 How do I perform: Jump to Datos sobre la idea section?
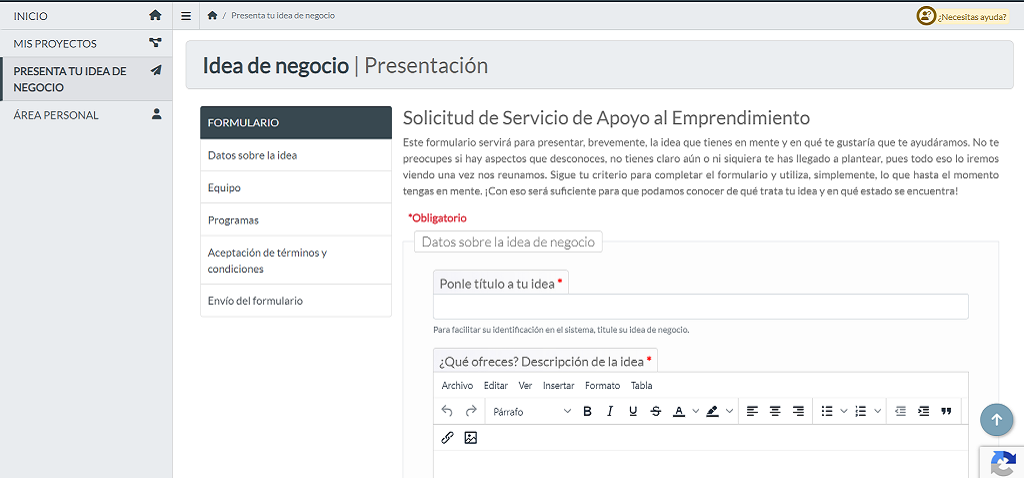coord(296,155)
